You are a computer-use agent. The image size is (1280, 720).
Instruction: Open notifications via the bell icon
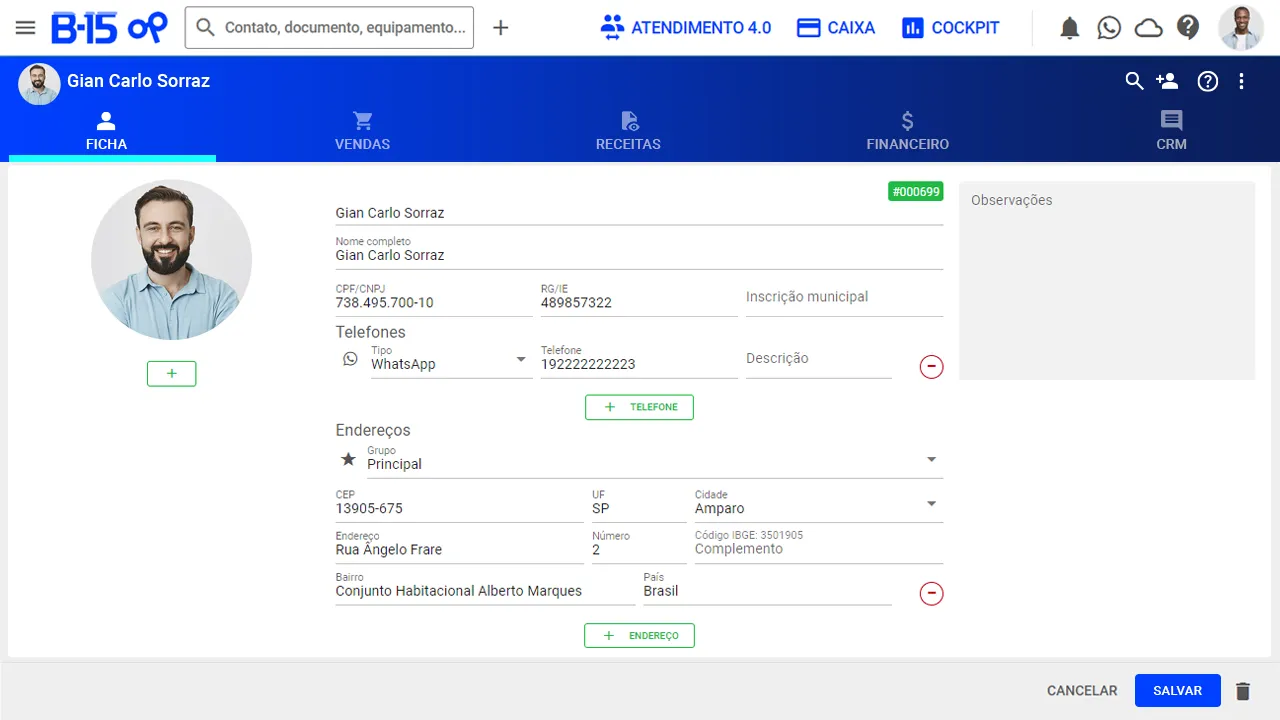(x=1069, y=27)
